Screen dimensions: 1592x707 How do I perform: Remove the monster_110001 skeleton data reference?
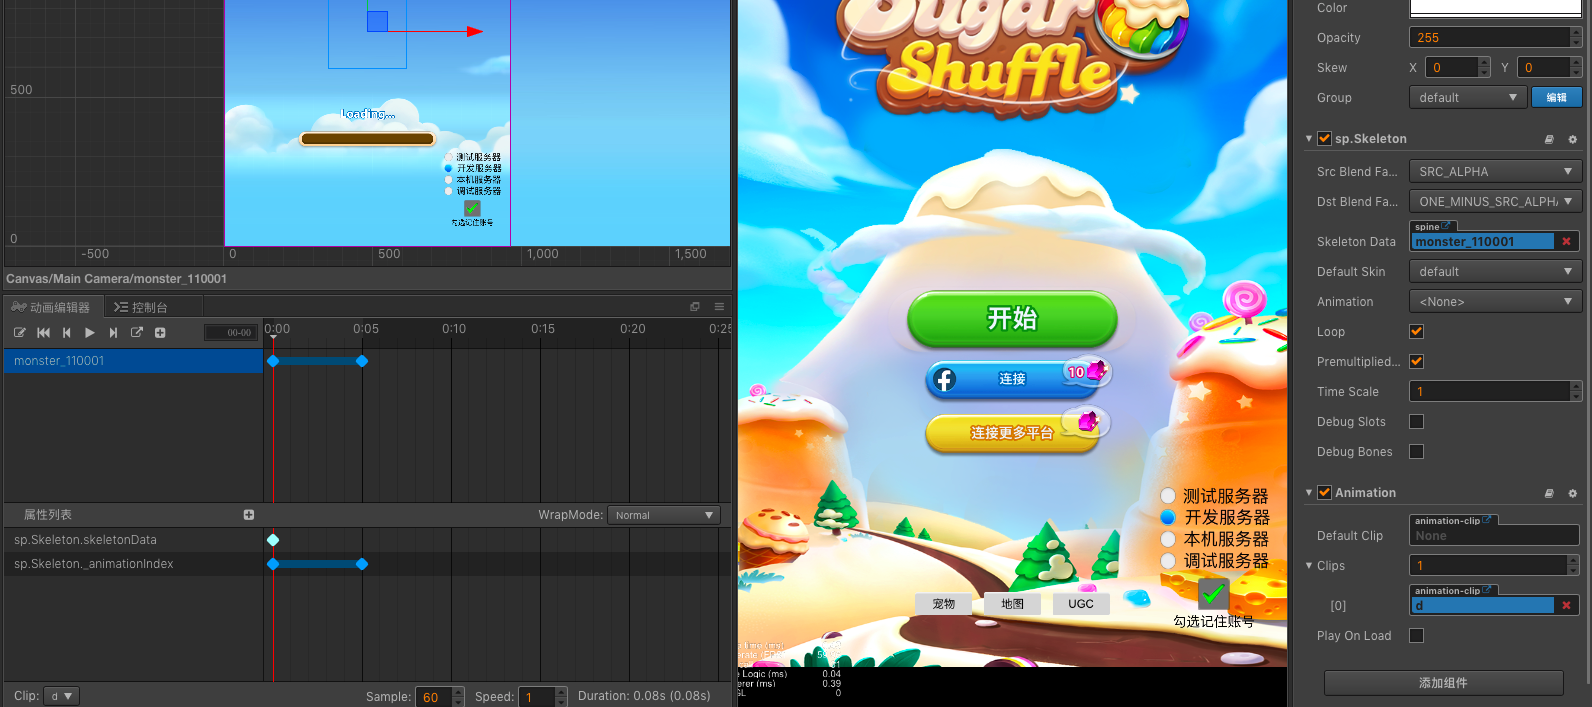(1567, 242)
